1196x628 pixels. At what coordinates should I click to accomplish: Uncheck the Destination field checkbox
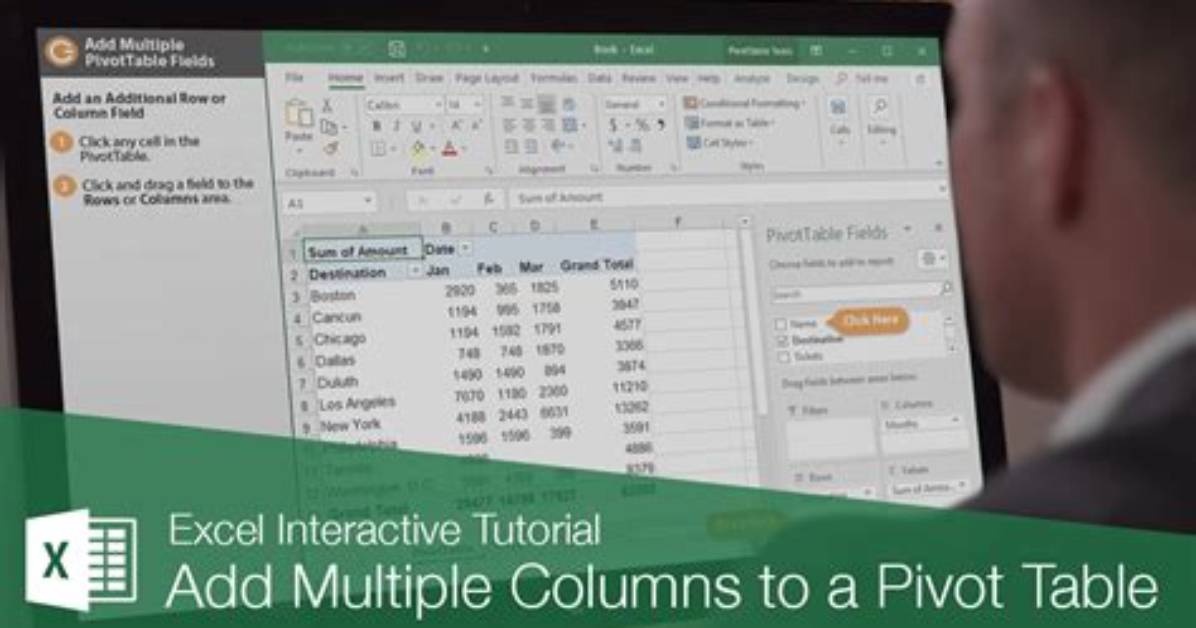[x=782, y=340]
